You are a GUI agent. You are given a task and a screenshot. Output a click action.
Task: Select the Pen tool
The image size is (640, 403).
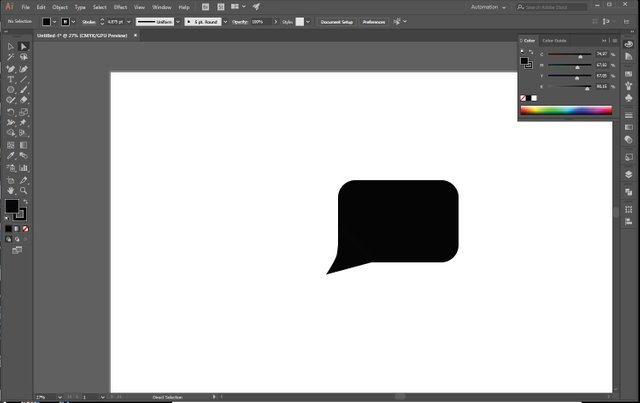coord(11,69)
